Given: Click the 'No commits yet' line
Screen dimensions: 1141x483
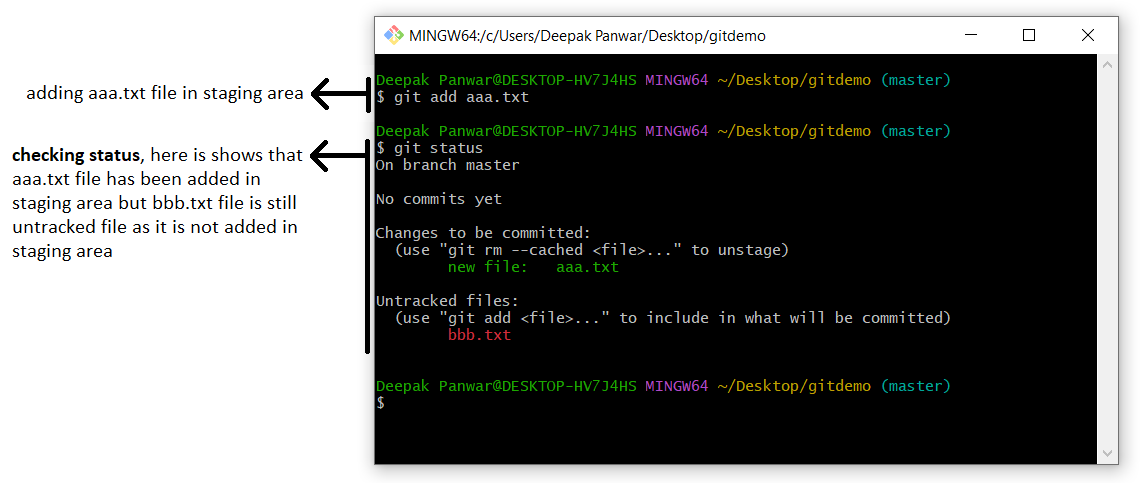Looking at the screenshot, I should click(x=439, y=199).
